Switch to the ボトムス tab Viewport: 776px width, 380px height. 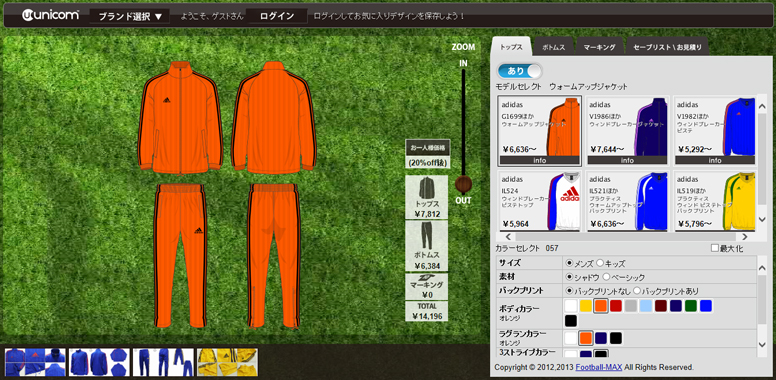[x=553, y=47]
